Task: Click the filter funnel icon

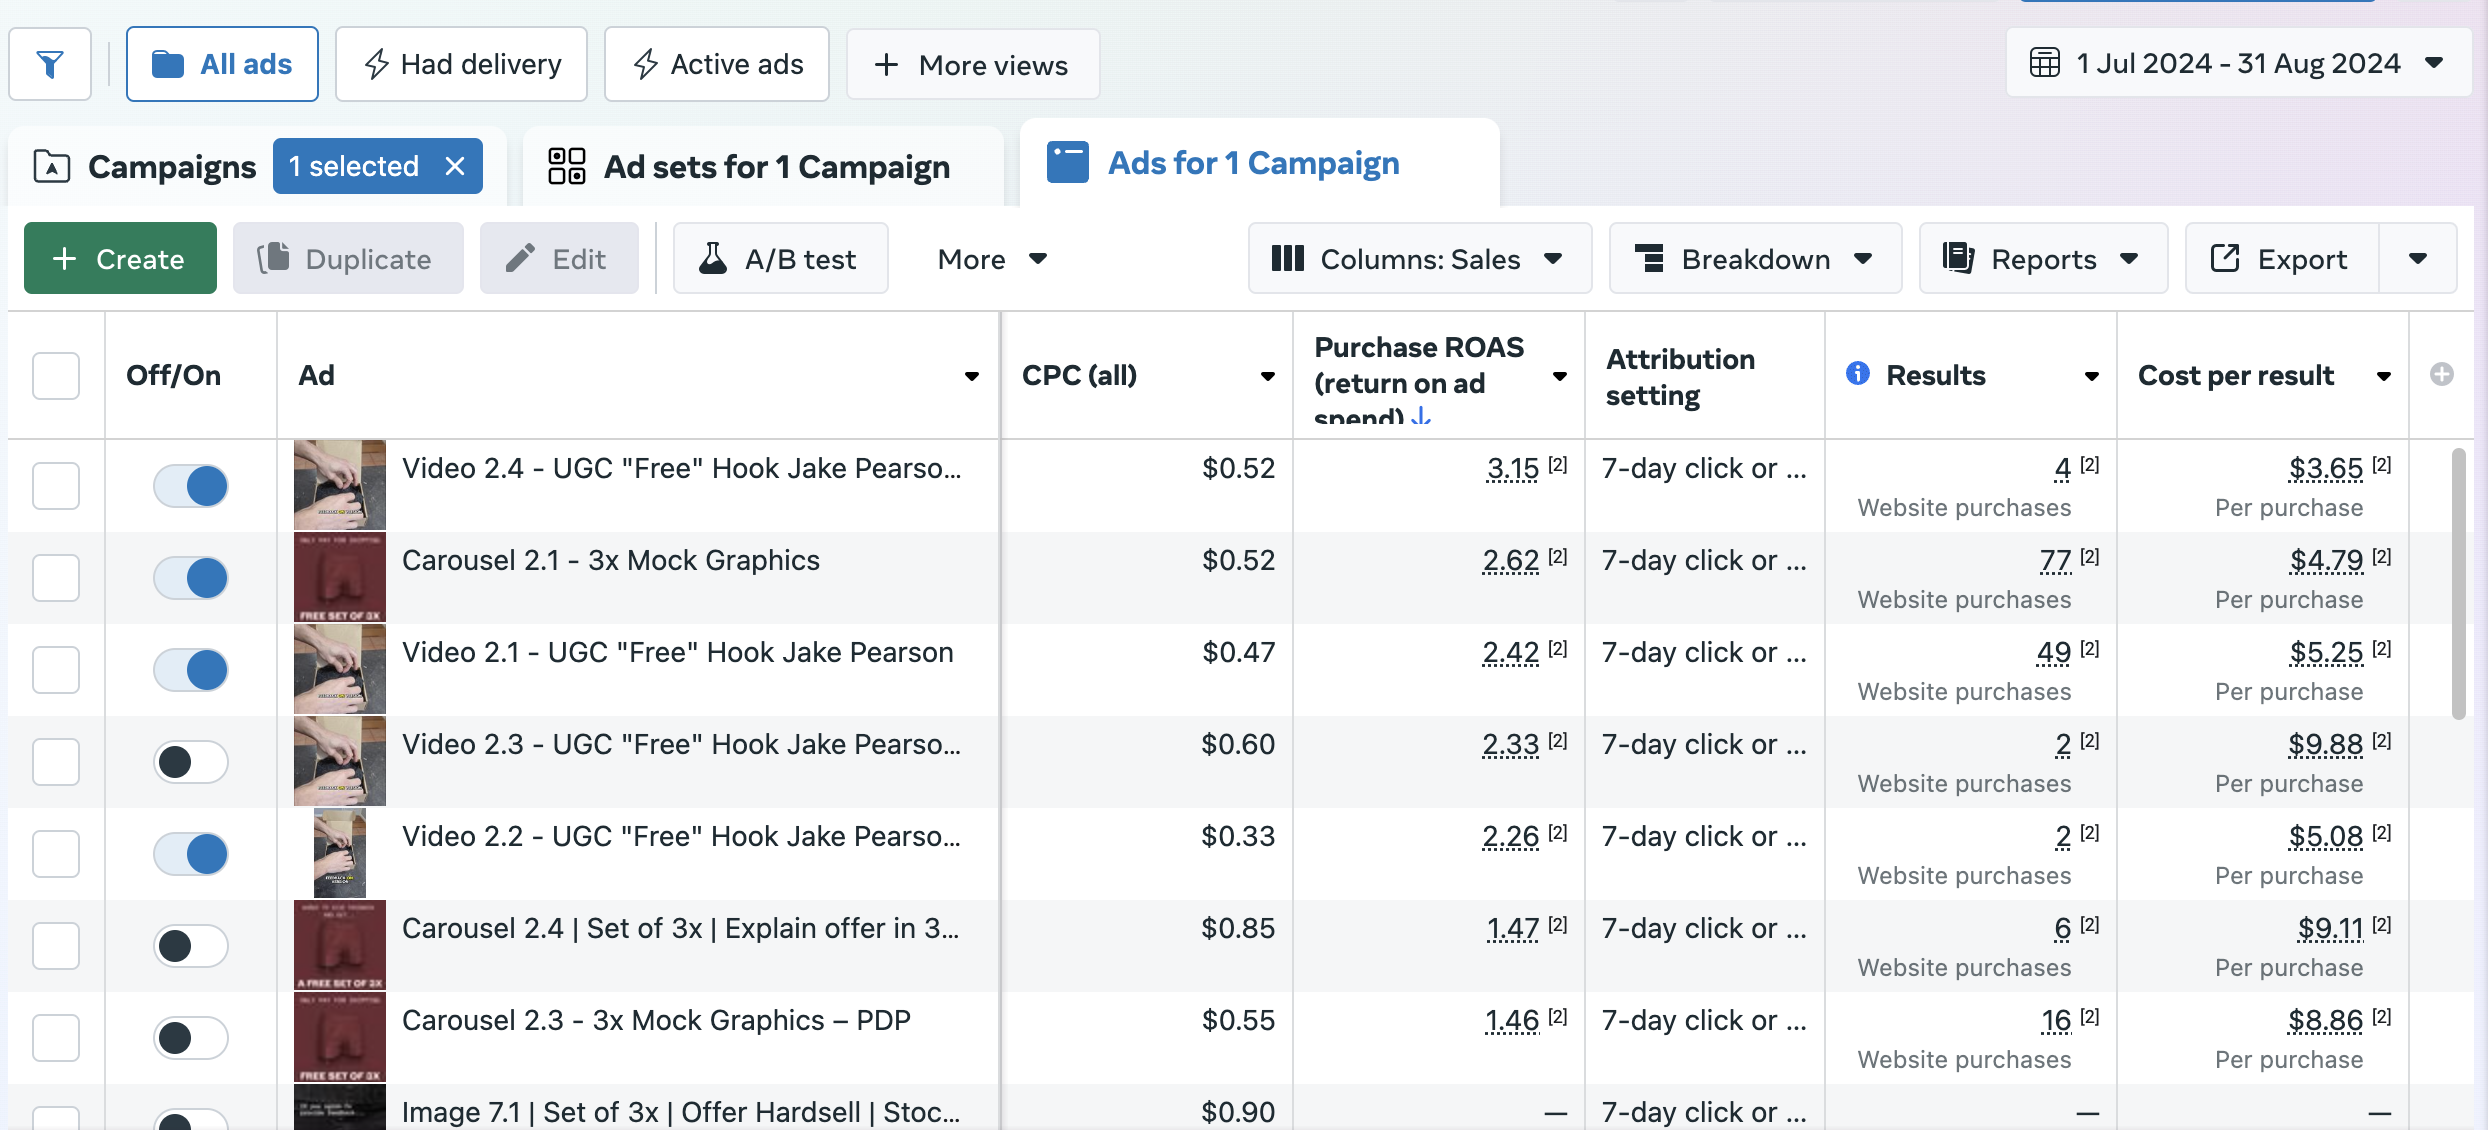Action: 50,65
